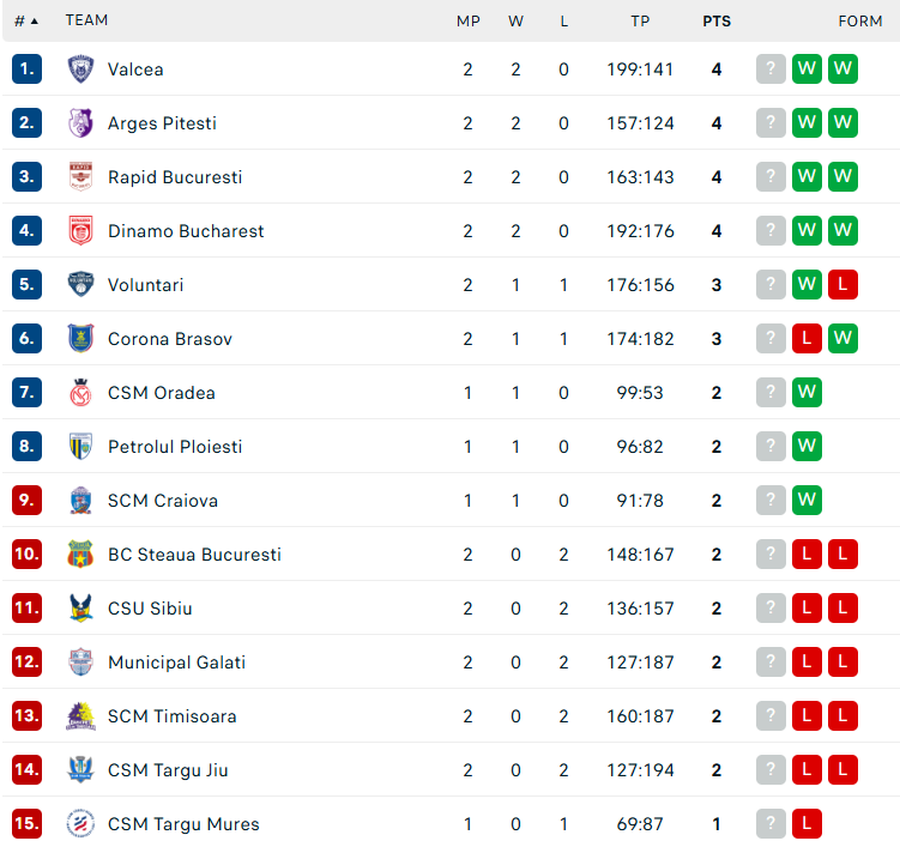Sort standings by PTS column header
Viewport: 900px width, 847px height.
pyautogui.click(x=716, y=21)
